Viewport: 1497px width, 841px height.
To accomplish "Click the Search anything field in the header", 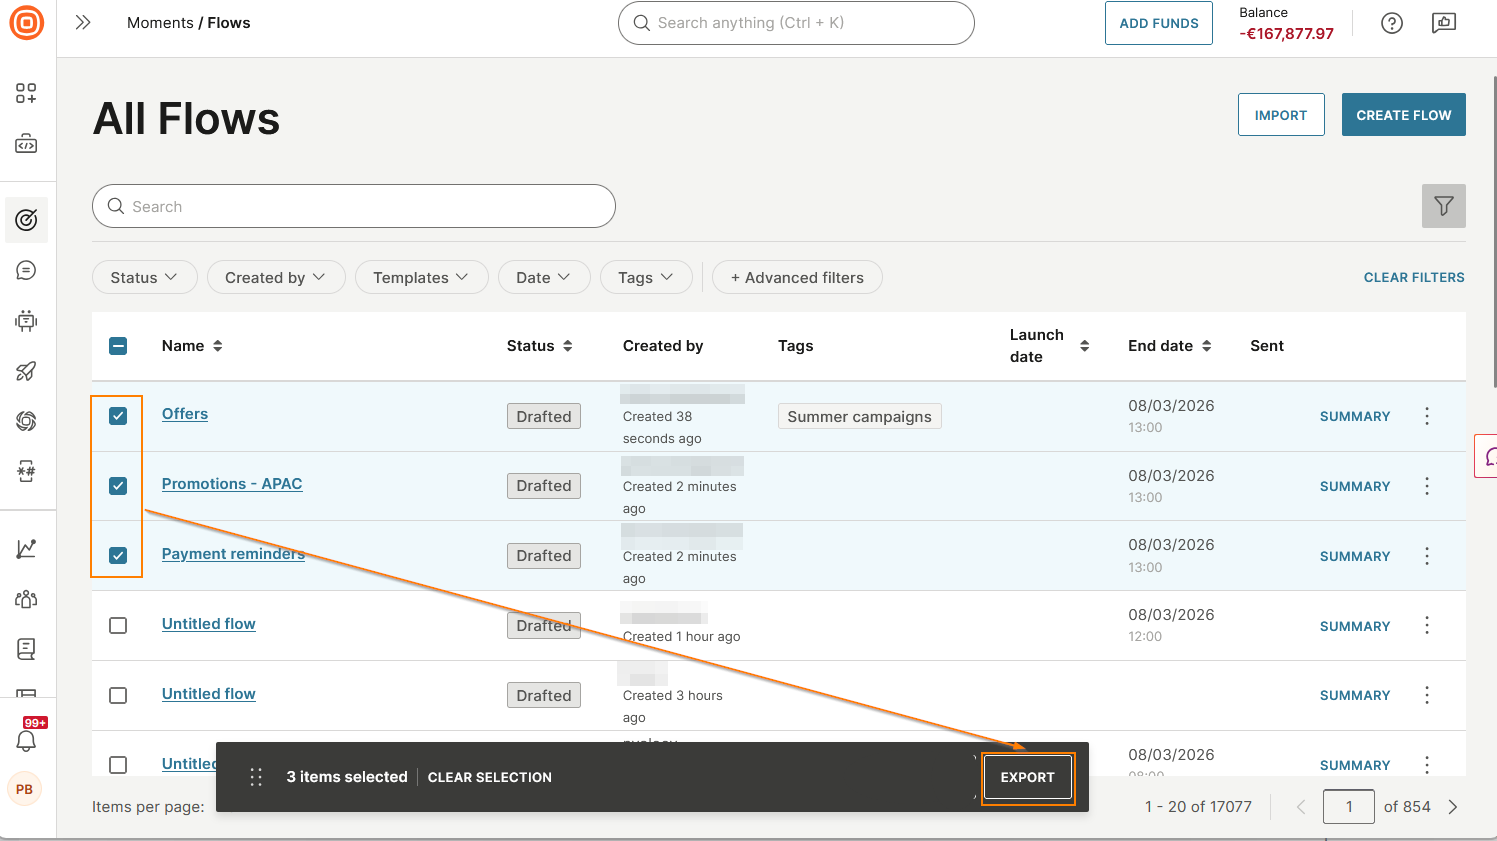I will click(x=796, y=22).
